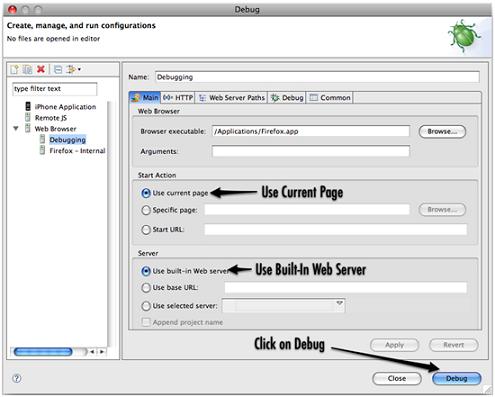Click the Remote JS tree icon
495x397 pixels.
pyautogui.click(x=28, y=117)
